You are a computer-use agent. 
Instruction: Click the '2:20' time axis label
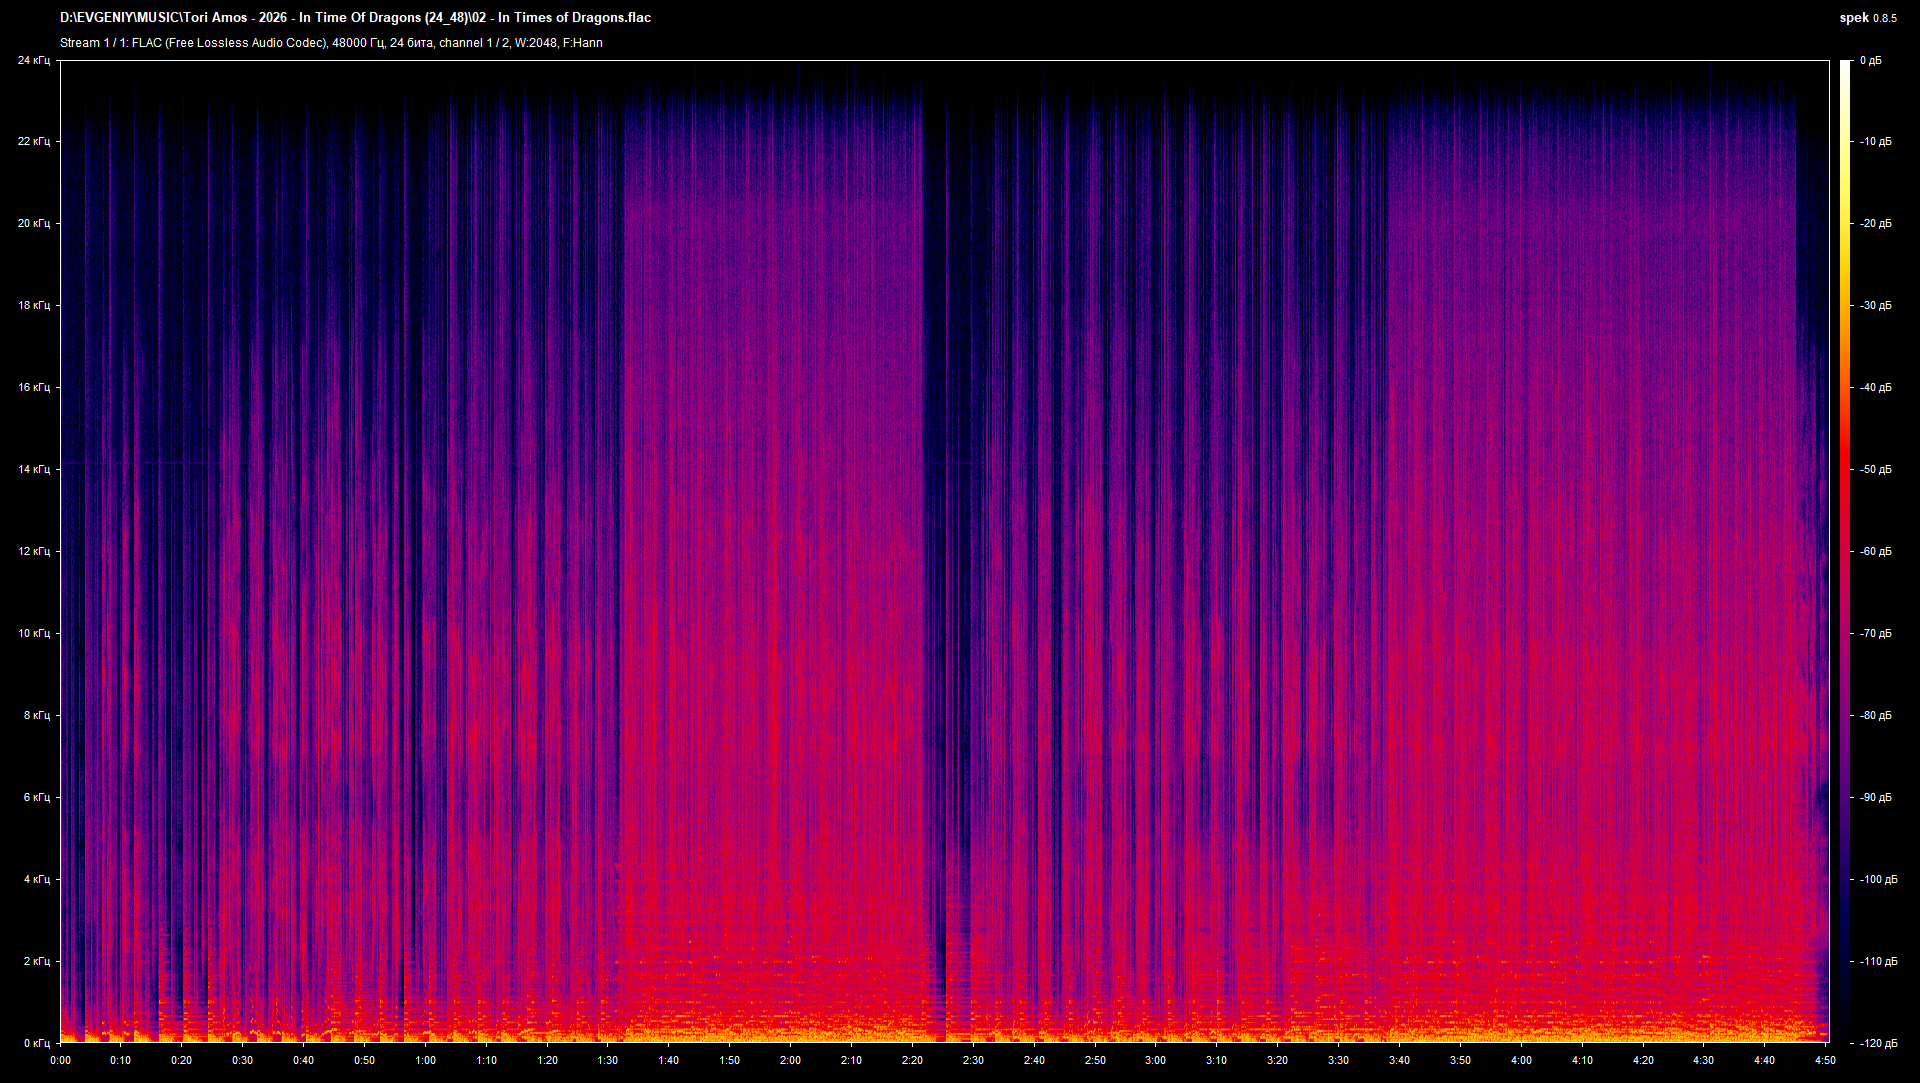(x=913, y=1061)
